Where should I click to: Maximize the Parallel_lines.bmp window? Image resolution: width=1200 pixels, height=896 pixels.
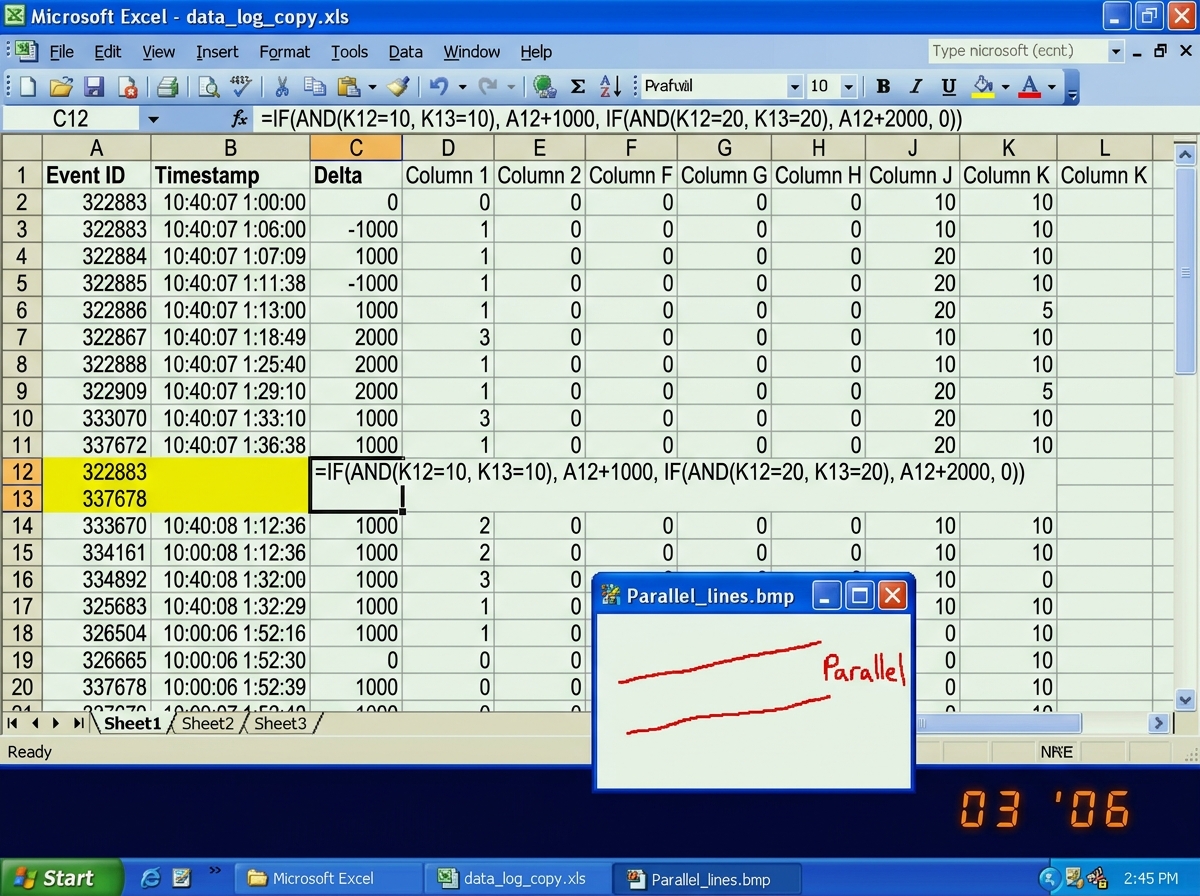[860, 596]
